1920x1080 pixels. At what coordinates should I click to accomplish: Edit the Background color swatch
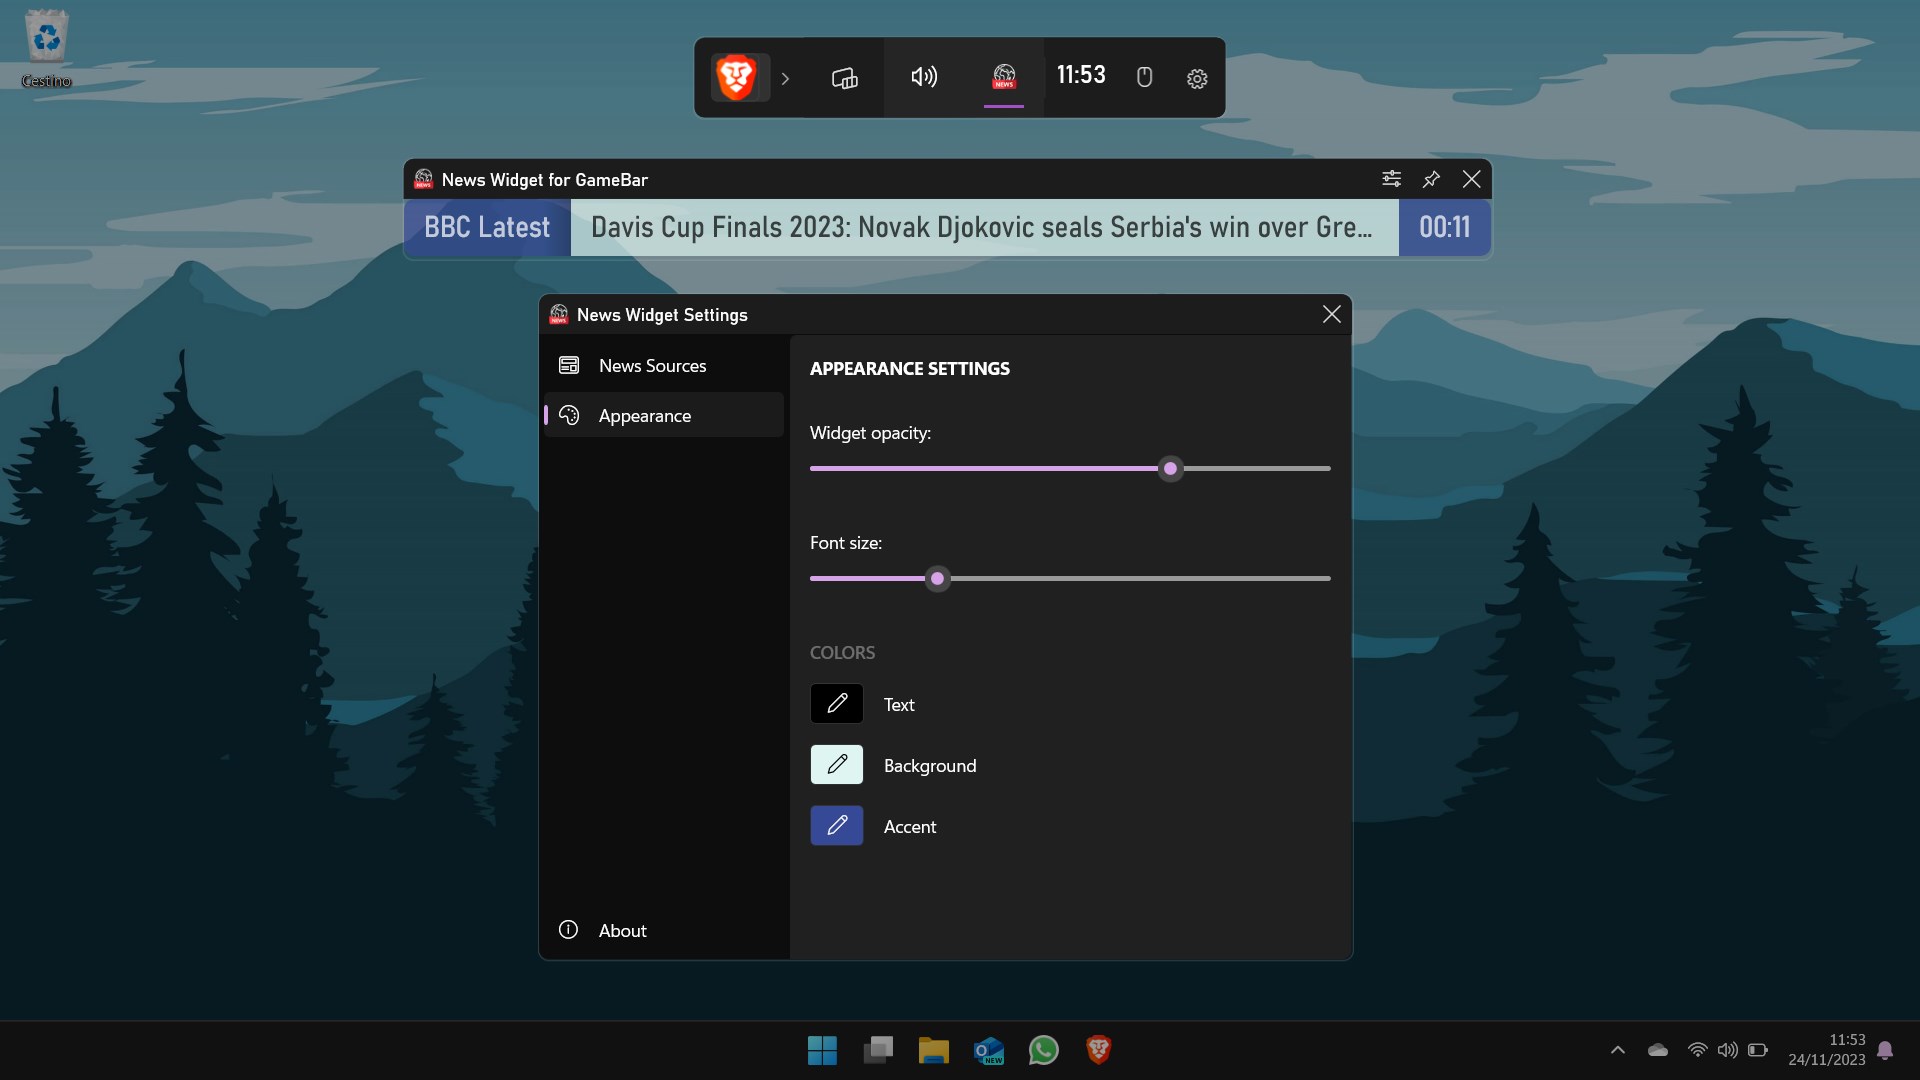(837, 765)
